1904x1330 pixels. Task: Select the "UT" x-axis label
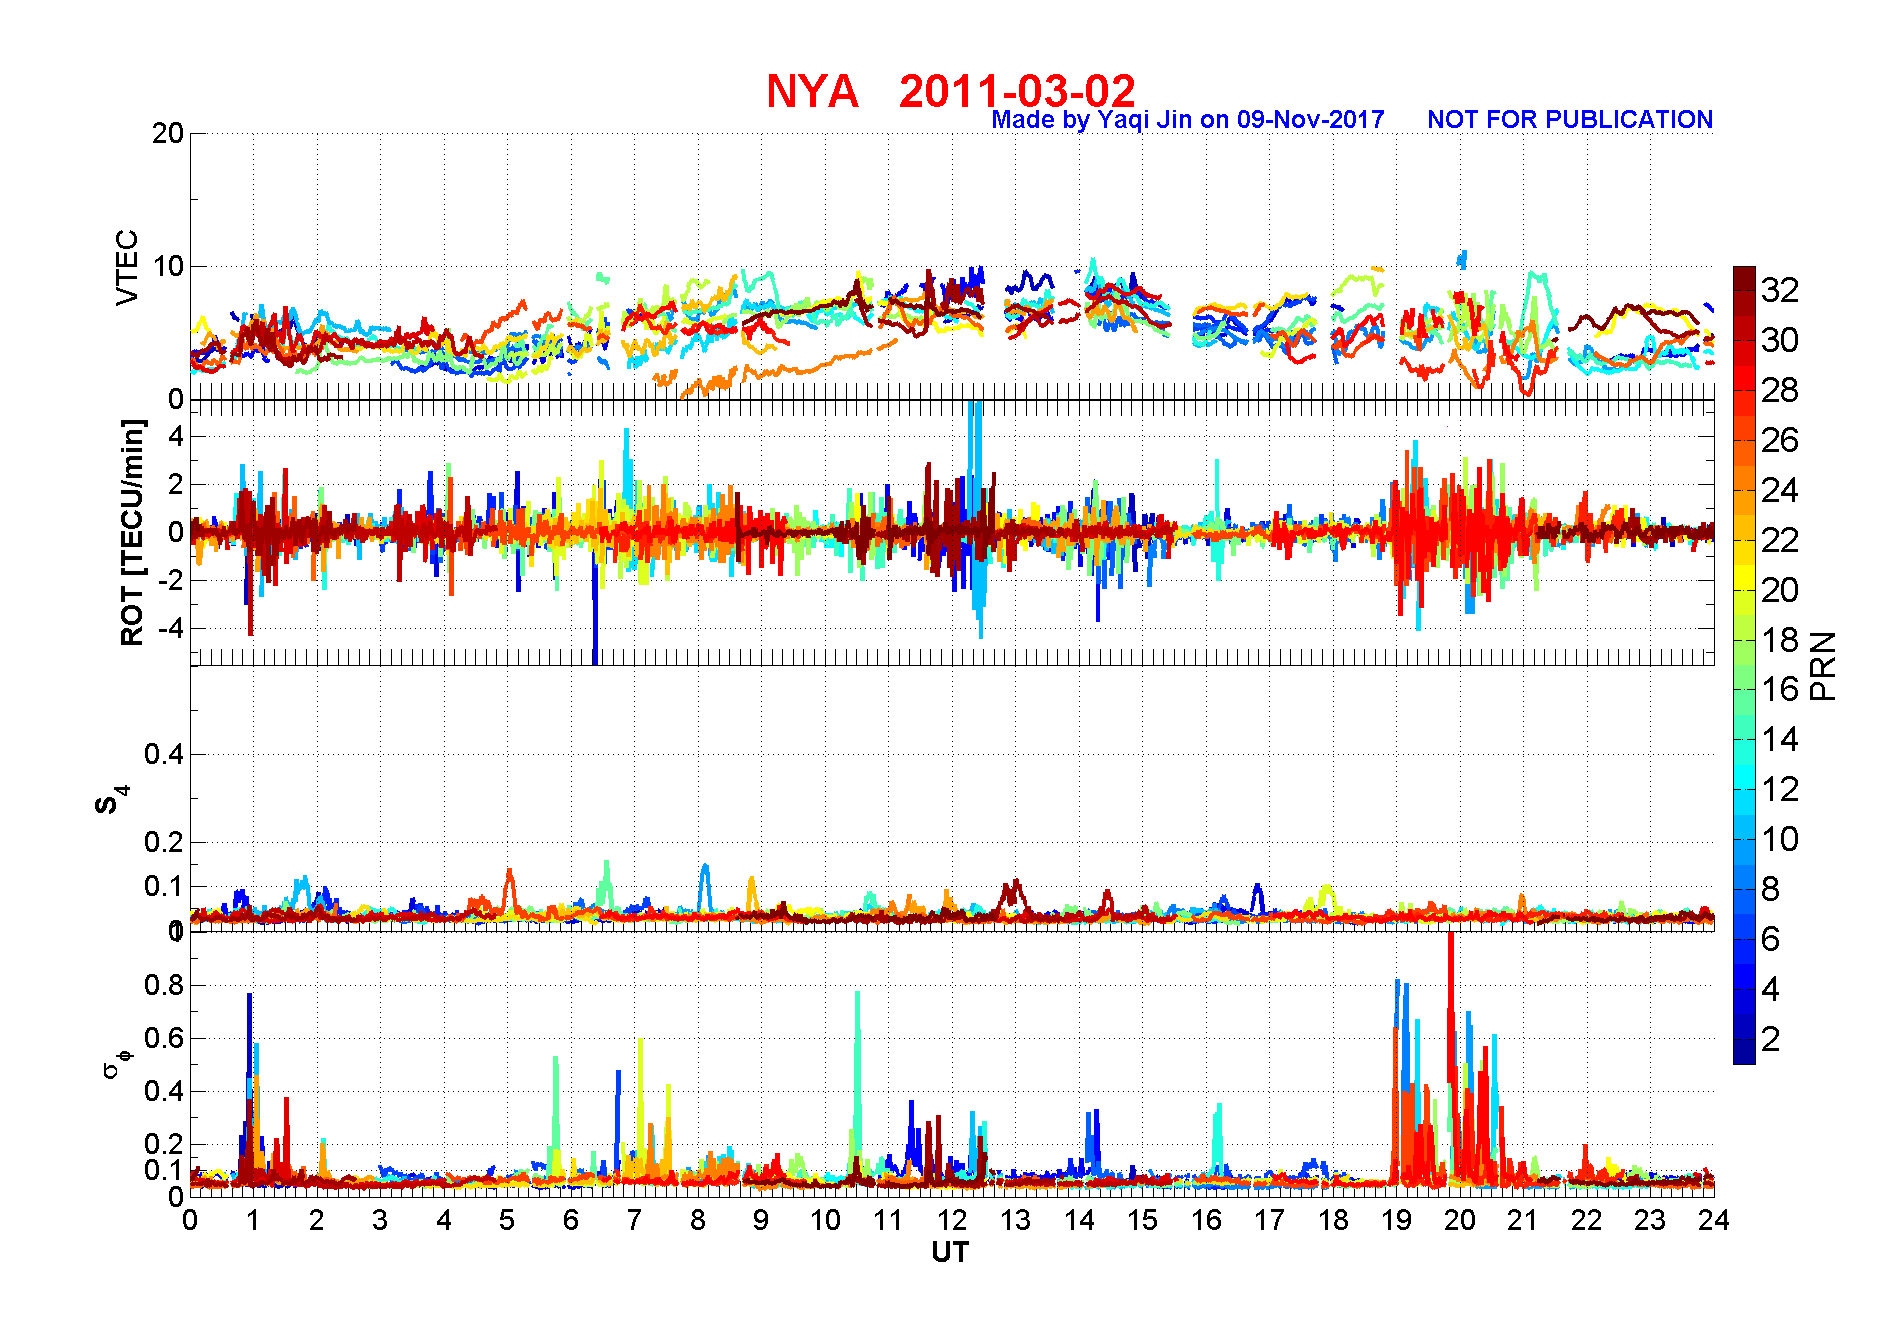(x=951, y=1253)
